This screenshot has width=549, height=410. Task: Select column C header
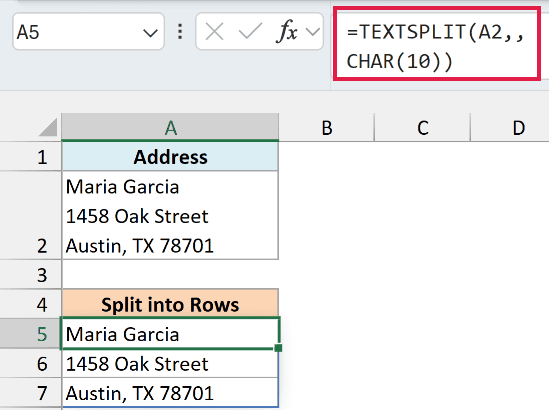(x=423, y=127)
